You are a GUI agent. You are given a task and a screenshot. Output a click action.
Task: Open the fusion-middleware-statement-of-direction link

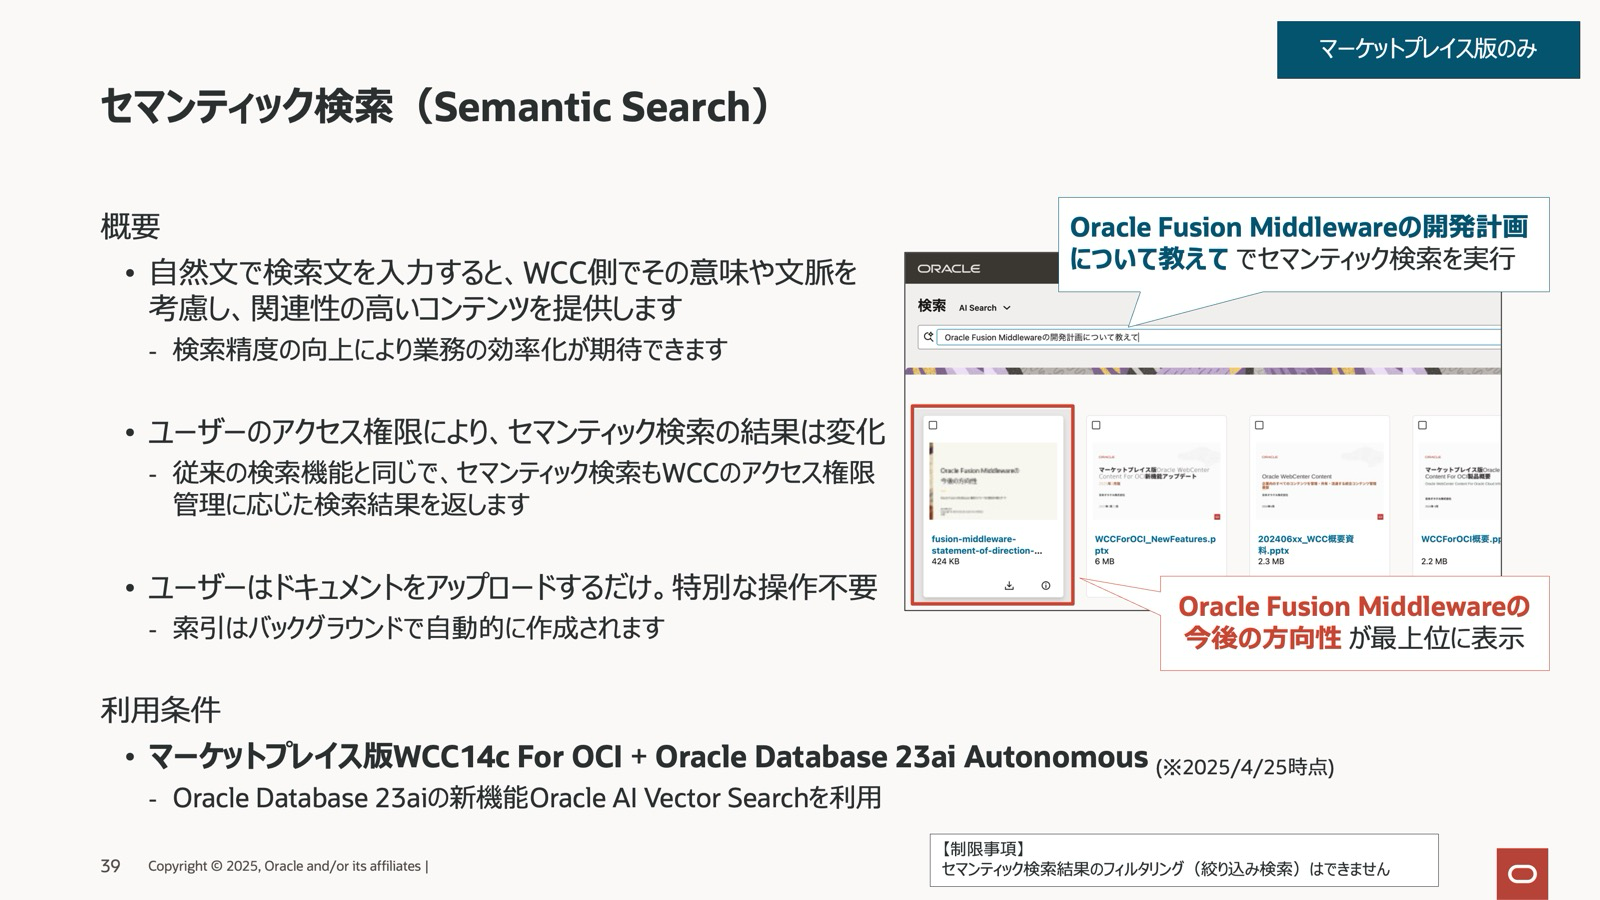point(986,545)
